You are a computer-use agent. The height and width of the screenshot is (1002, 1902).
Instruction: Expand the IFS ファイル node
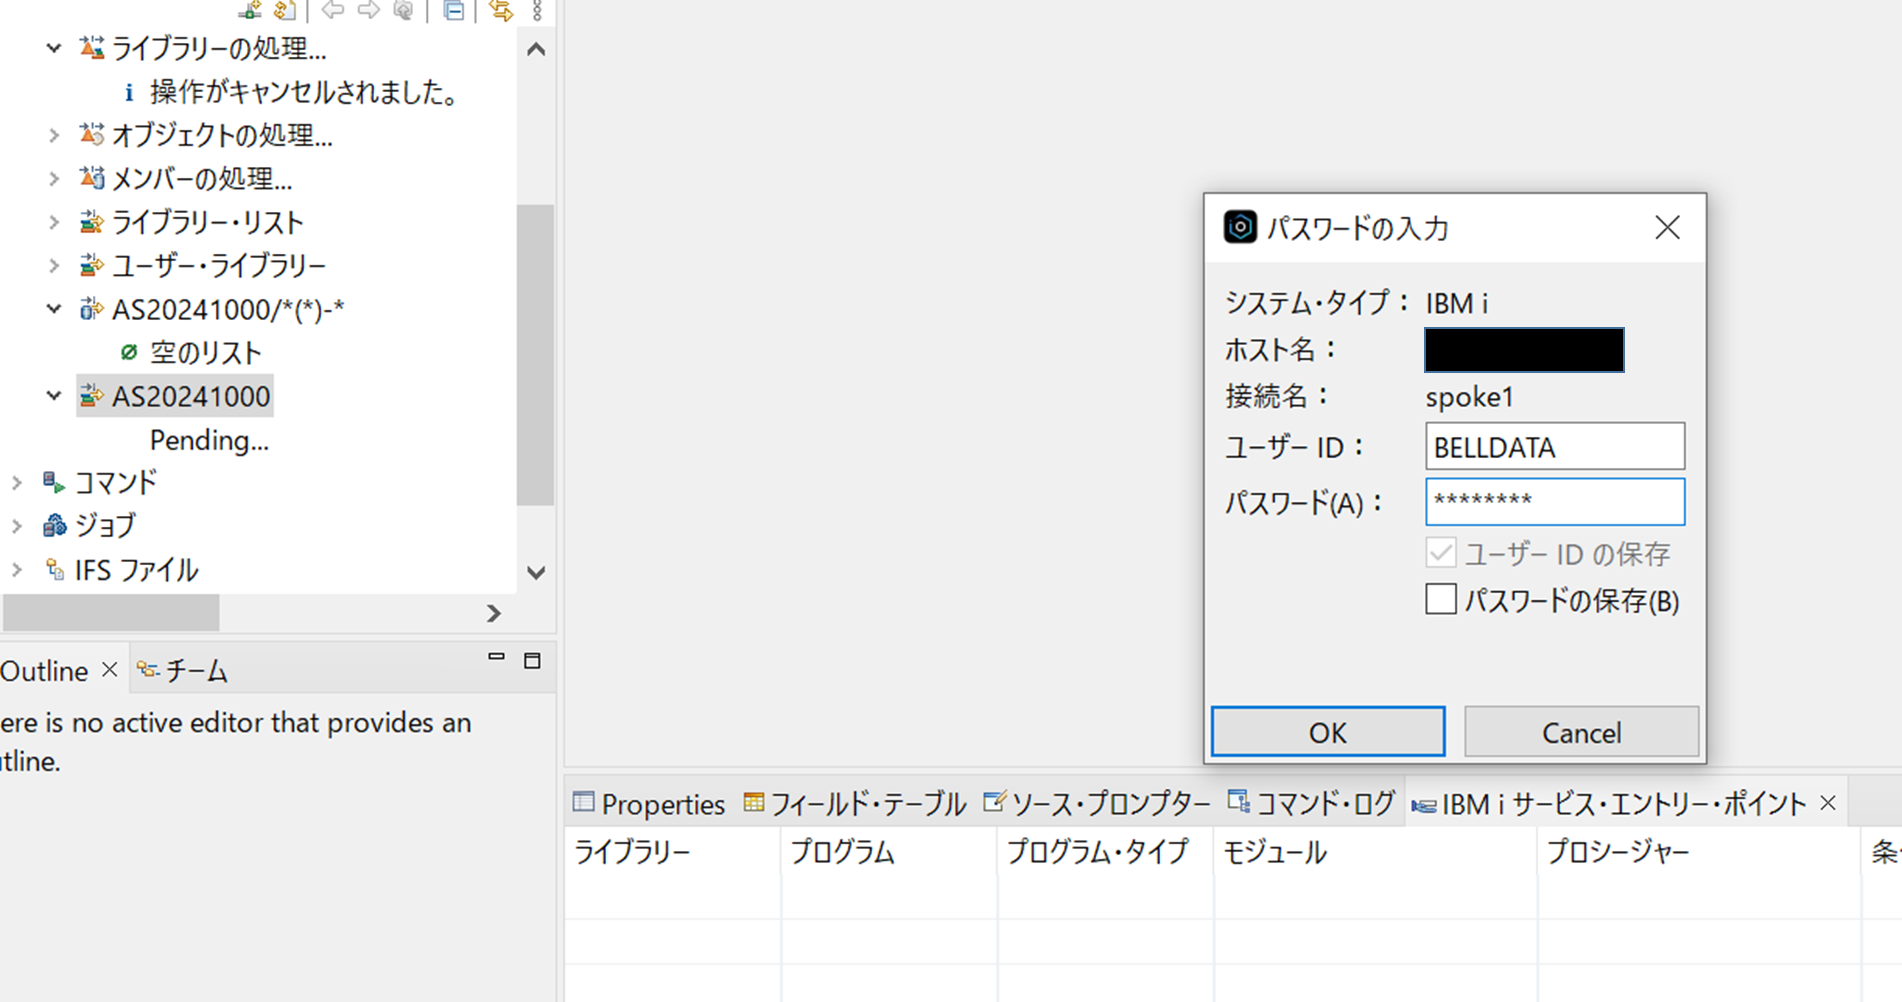tap(17, 569)
